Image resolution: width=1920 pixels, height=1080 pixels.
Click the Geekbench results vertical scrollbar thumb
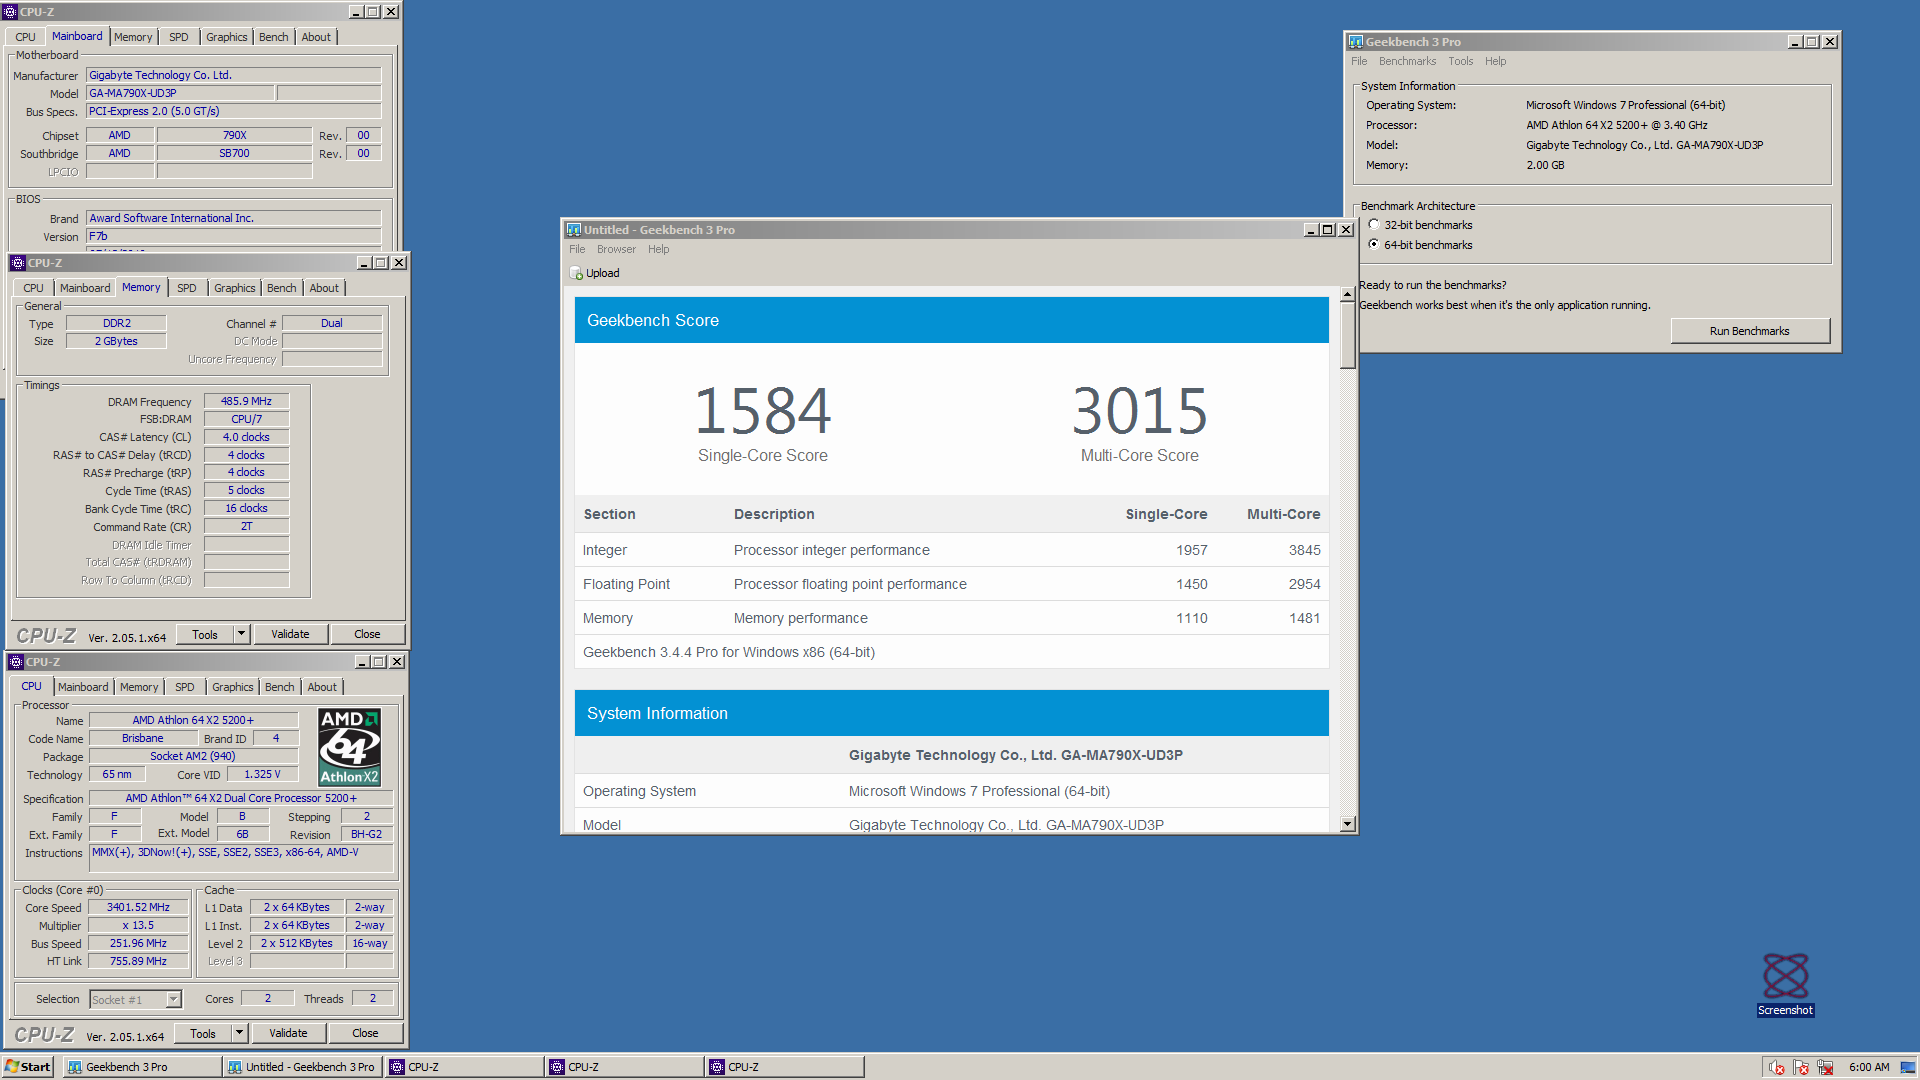[1347, 335]
